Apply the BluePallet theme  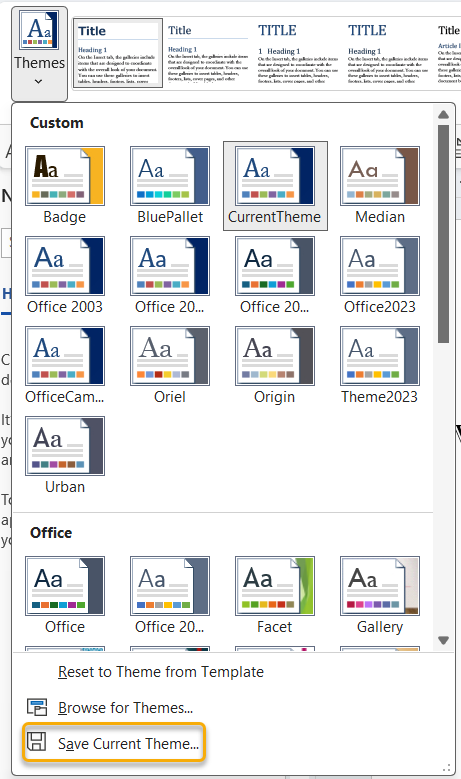(170, 186)
